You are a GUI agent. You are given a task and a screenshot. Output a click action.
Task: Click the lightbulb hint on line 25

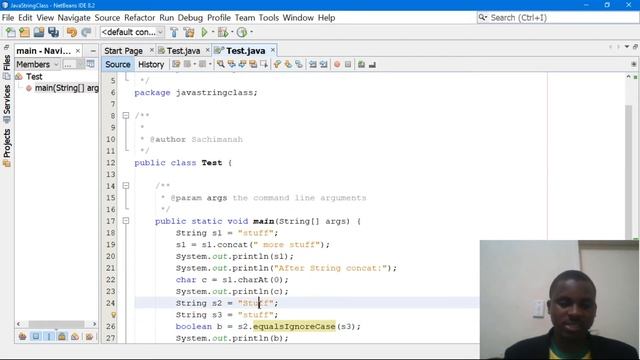(x=113, y=315)
